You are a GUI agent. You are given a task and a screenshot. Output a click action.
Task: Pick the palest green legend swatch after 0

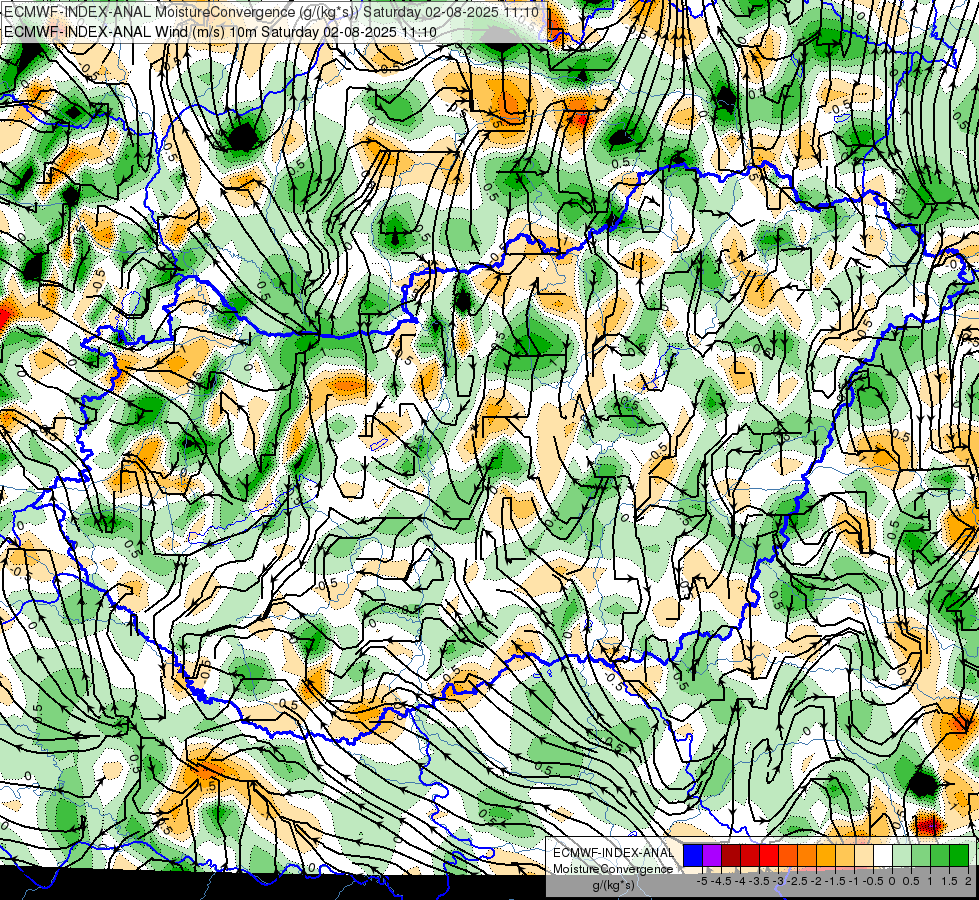[x=902, y=855]
